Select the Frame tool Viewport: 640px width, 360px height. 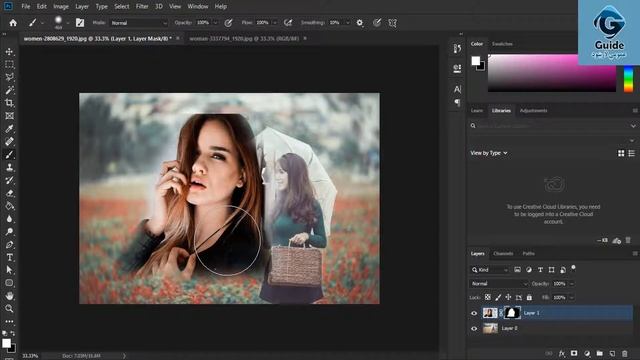coord(9,116)
